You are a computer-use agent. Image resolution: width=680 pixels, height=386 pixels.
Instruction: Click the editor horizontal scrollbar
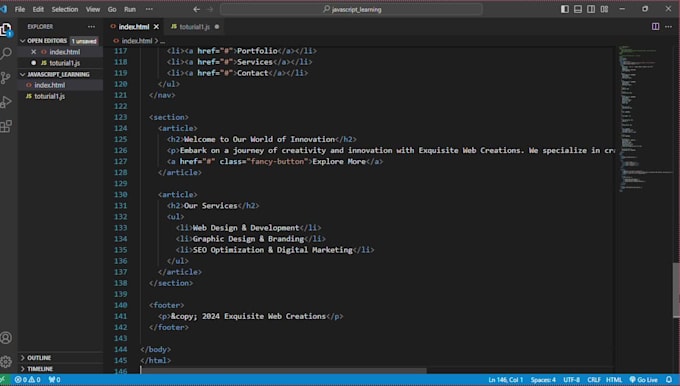tap(283, 371)
